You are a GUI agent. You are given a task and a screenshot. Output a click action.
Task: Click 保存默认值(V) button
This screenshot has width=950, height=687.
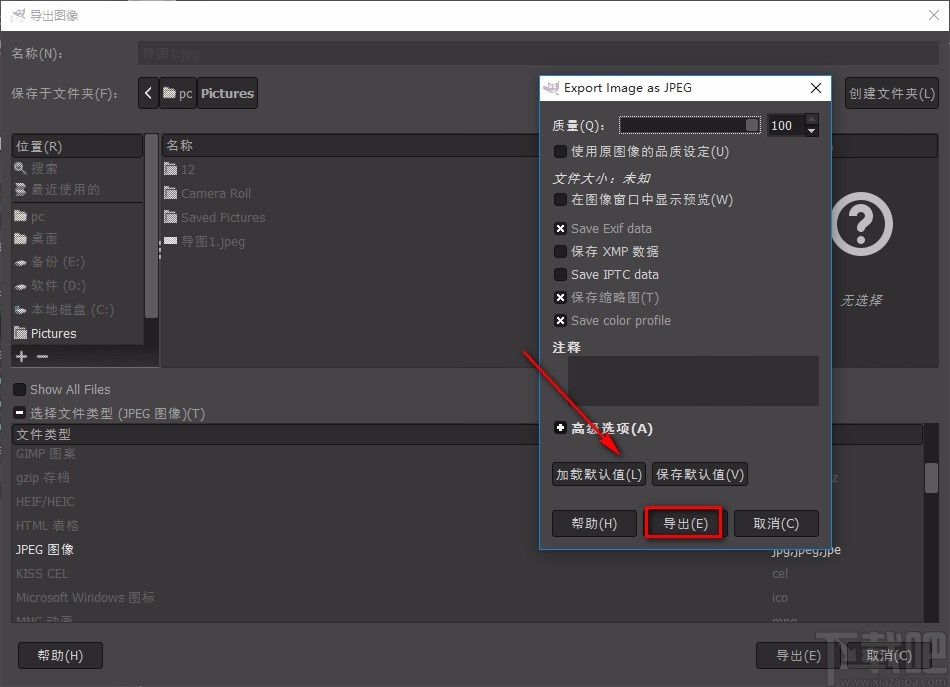[700, 474]
